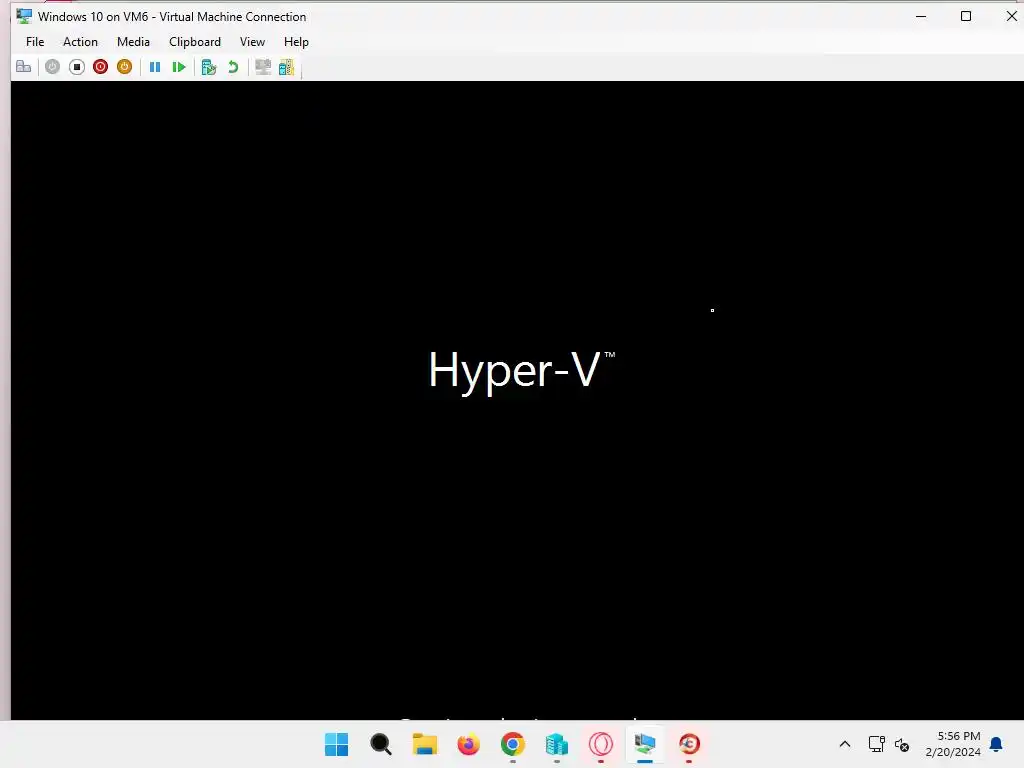Turn off the VM with the stop icon
Image resolution: width=1024 pixels, height=768 pixels.
pos(76,67)
